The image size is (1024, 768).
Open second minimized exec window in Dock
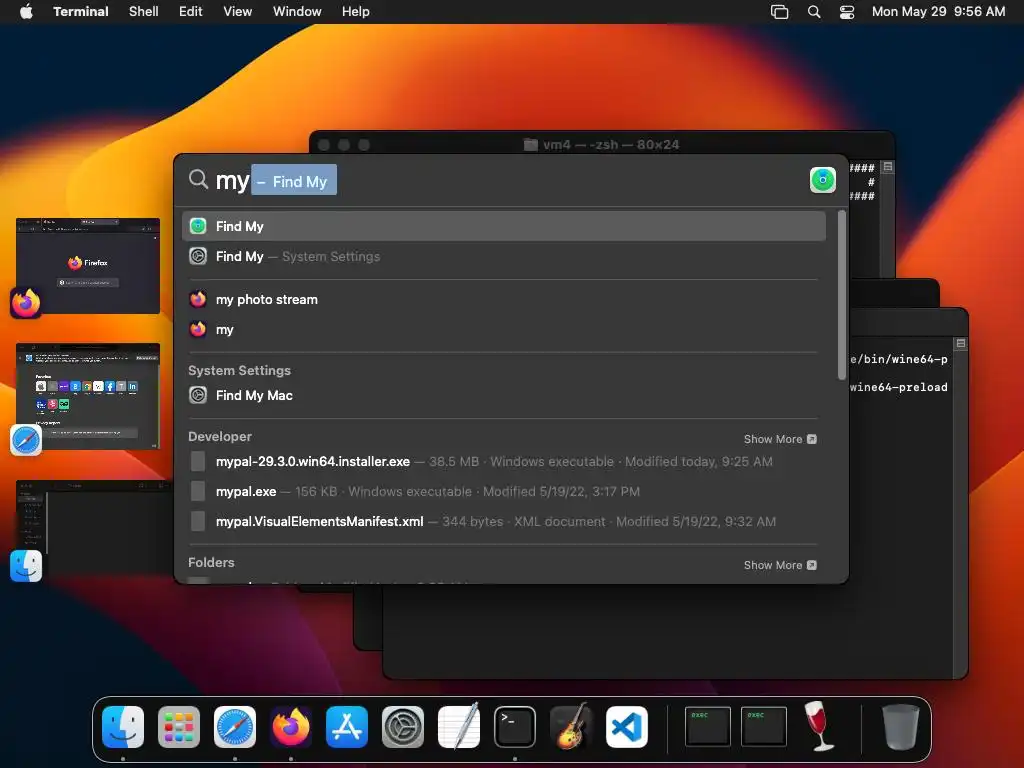tap(764, 726)
